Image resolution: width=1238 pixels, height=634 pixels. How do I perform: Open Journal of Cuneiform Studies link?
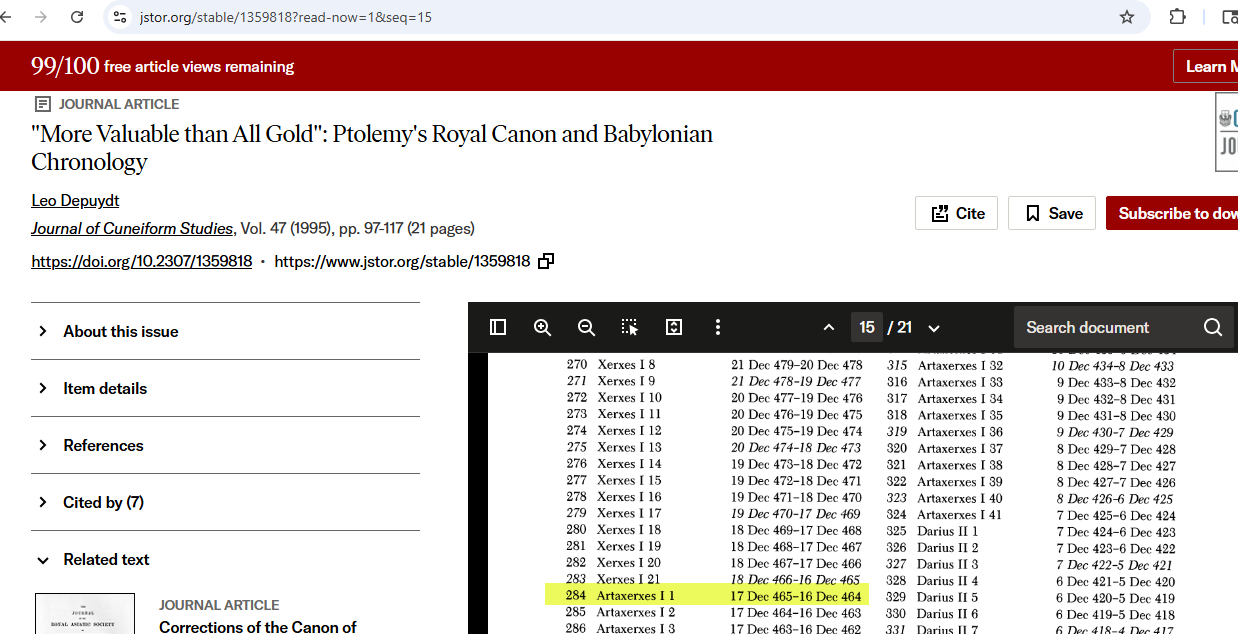(132, 228)
